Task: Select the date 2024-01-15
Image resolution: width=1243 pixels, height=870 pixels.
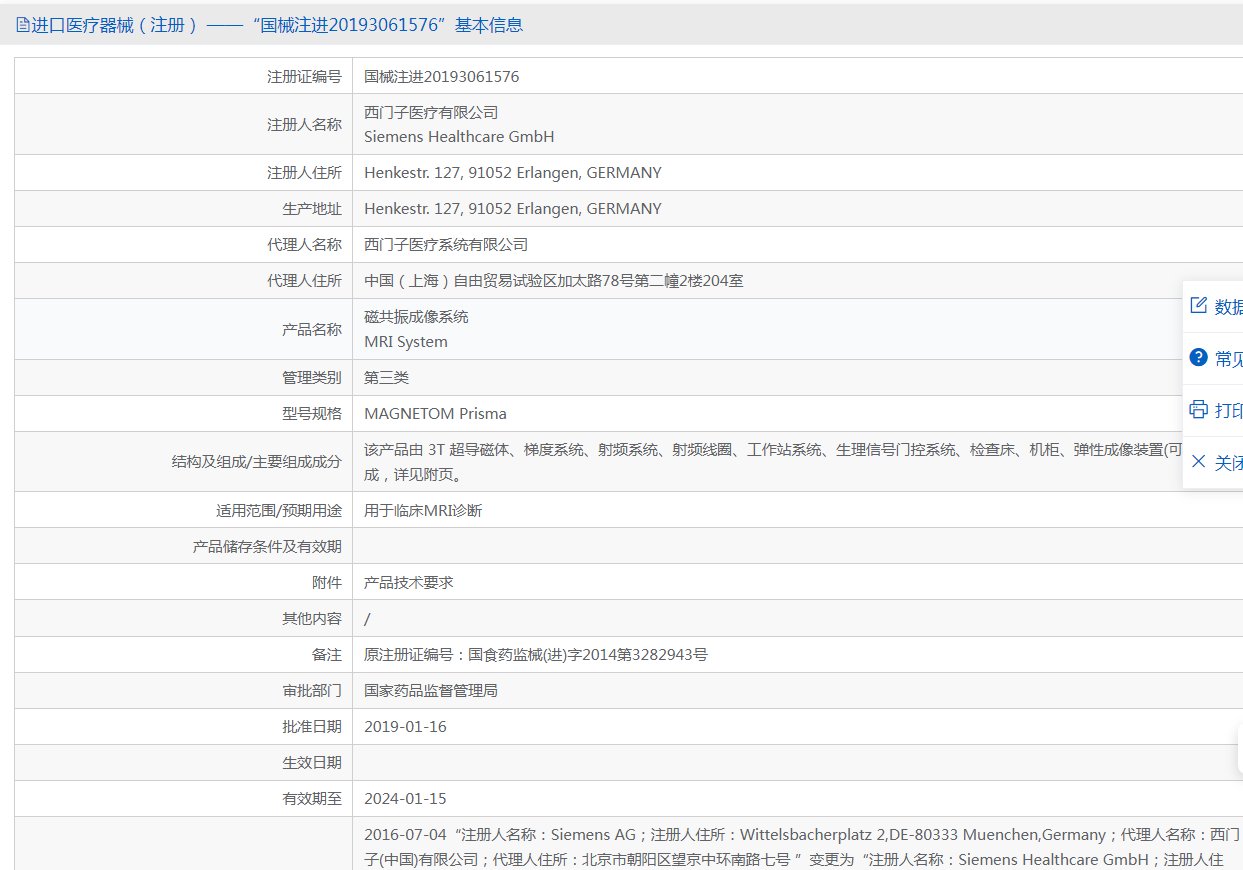Action: coord(406,799)
